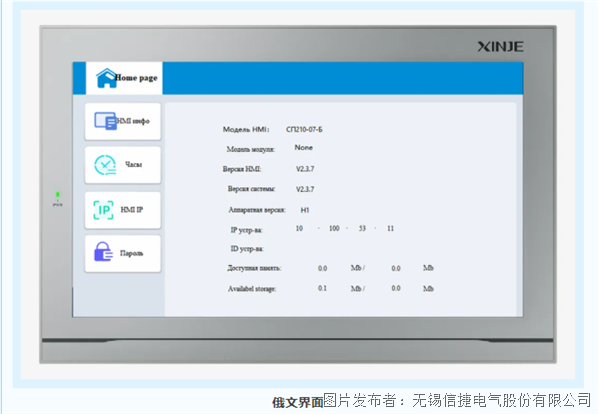Open the HMI инфо section

134,121
